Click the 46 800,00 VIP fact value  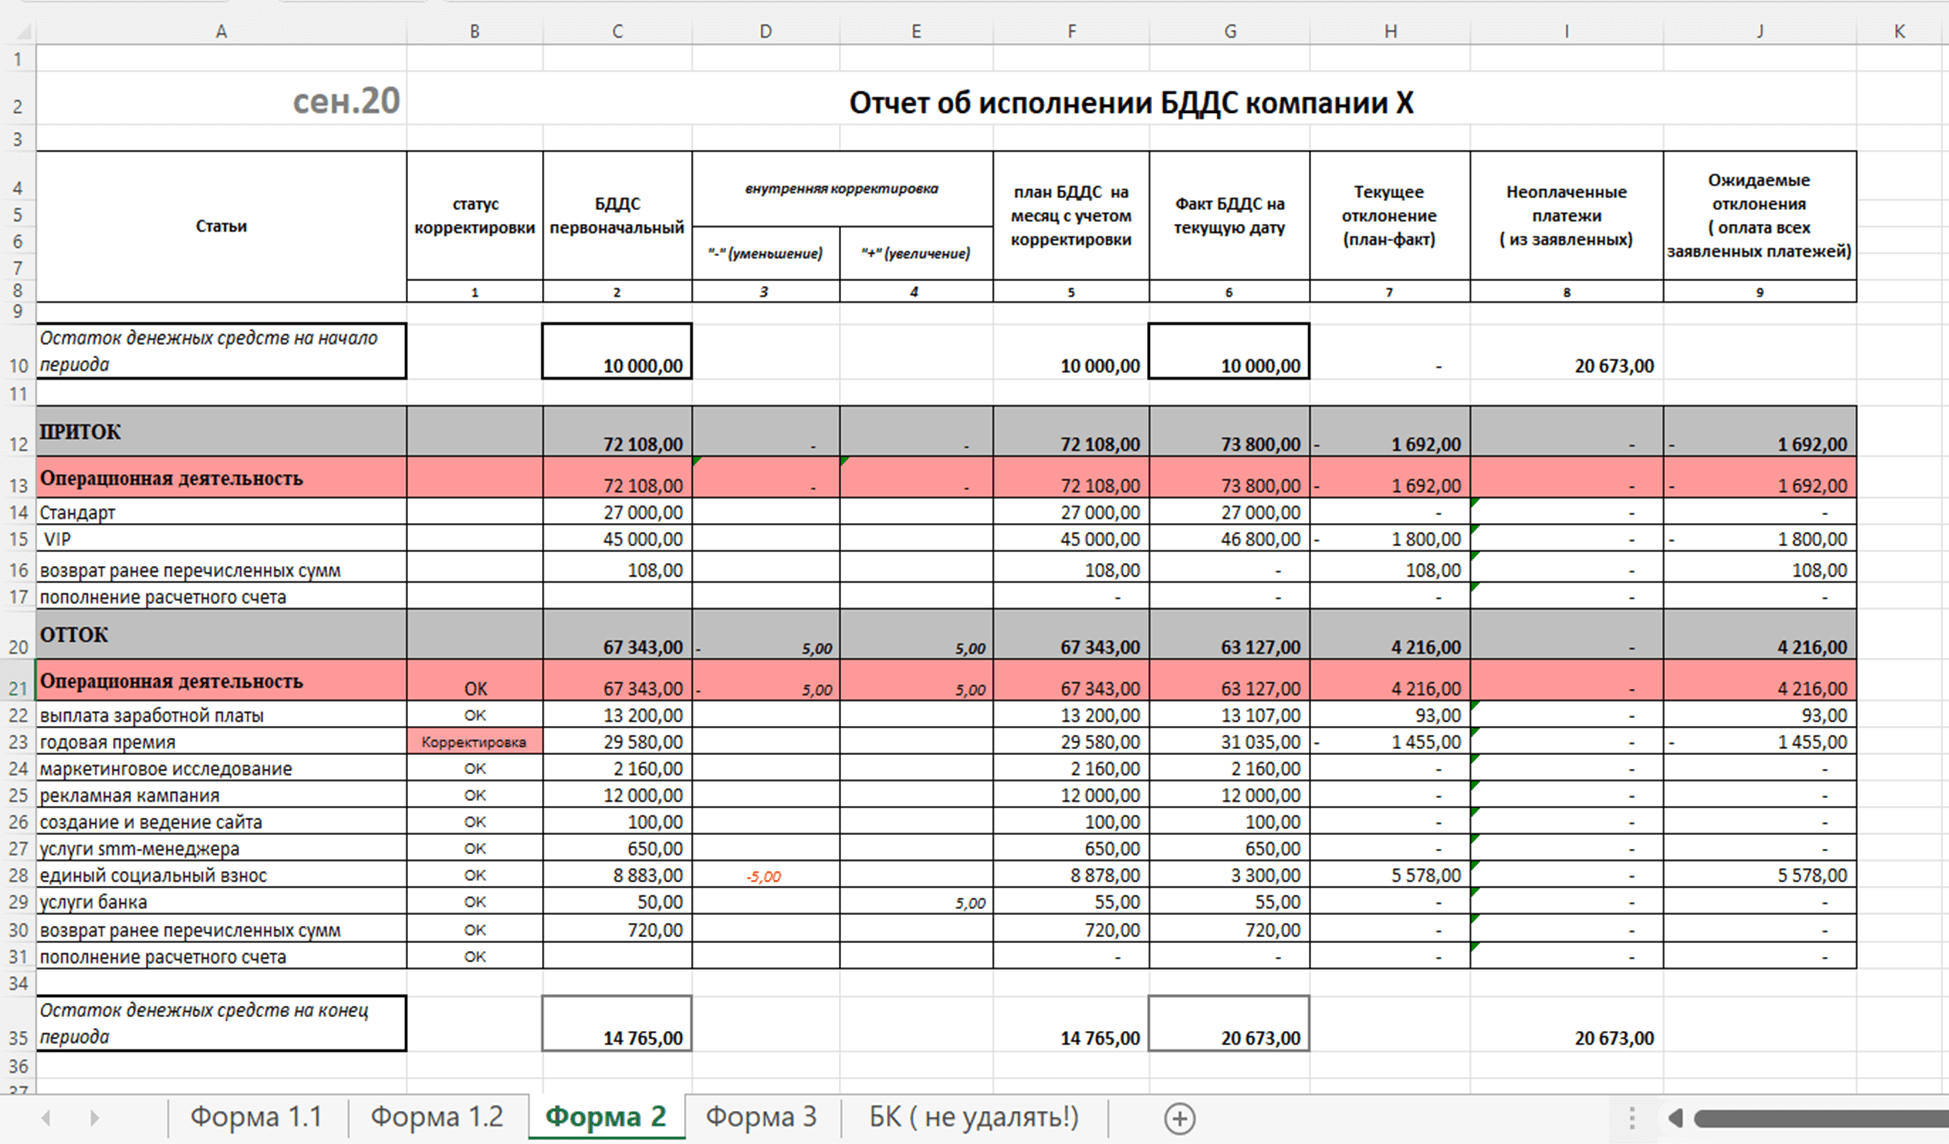click(1230, 539)
